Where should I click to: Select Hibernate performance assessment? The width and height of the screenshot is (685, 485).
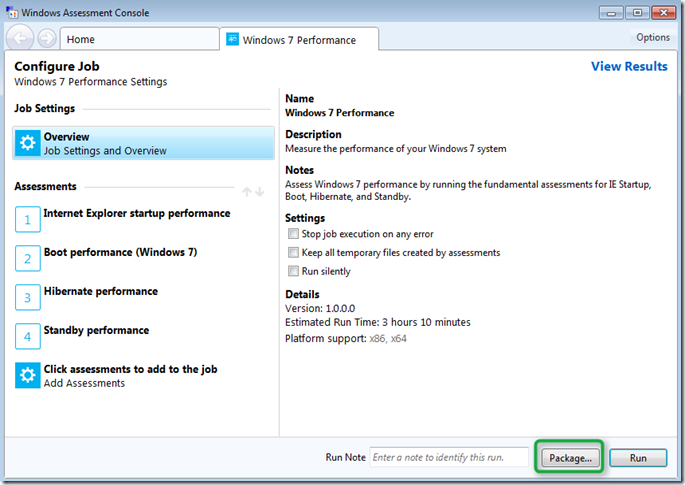[x=101, y=291]
